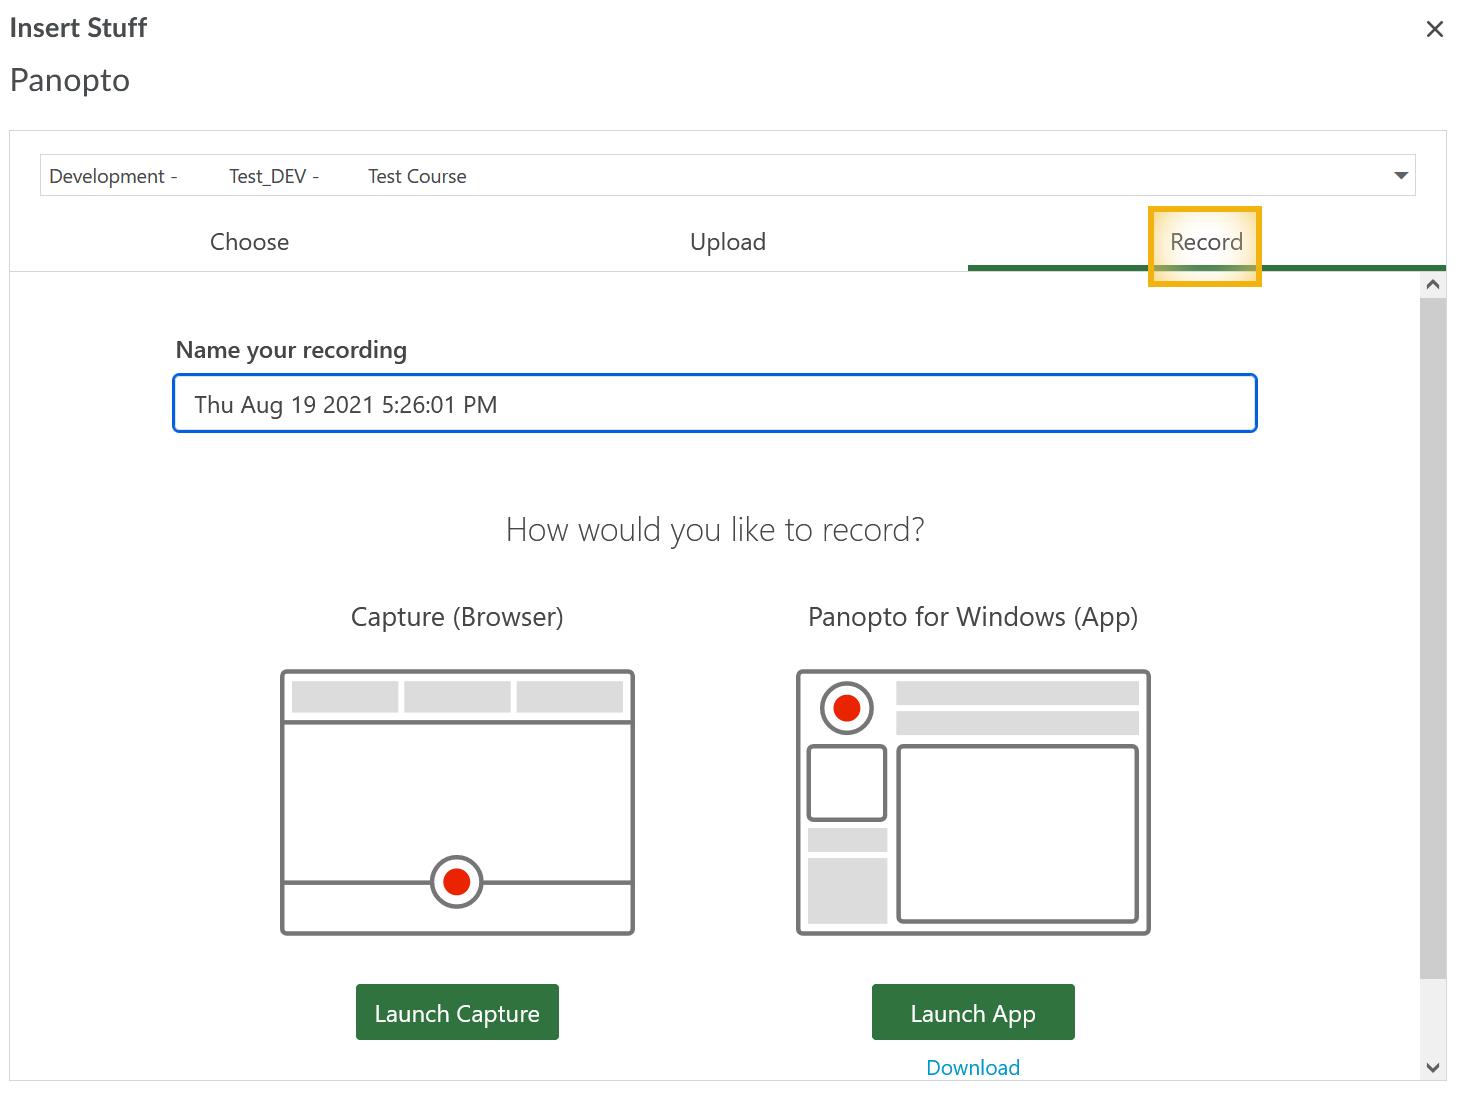Close the Insert Stuff dialog

(x=1434, y=29)
